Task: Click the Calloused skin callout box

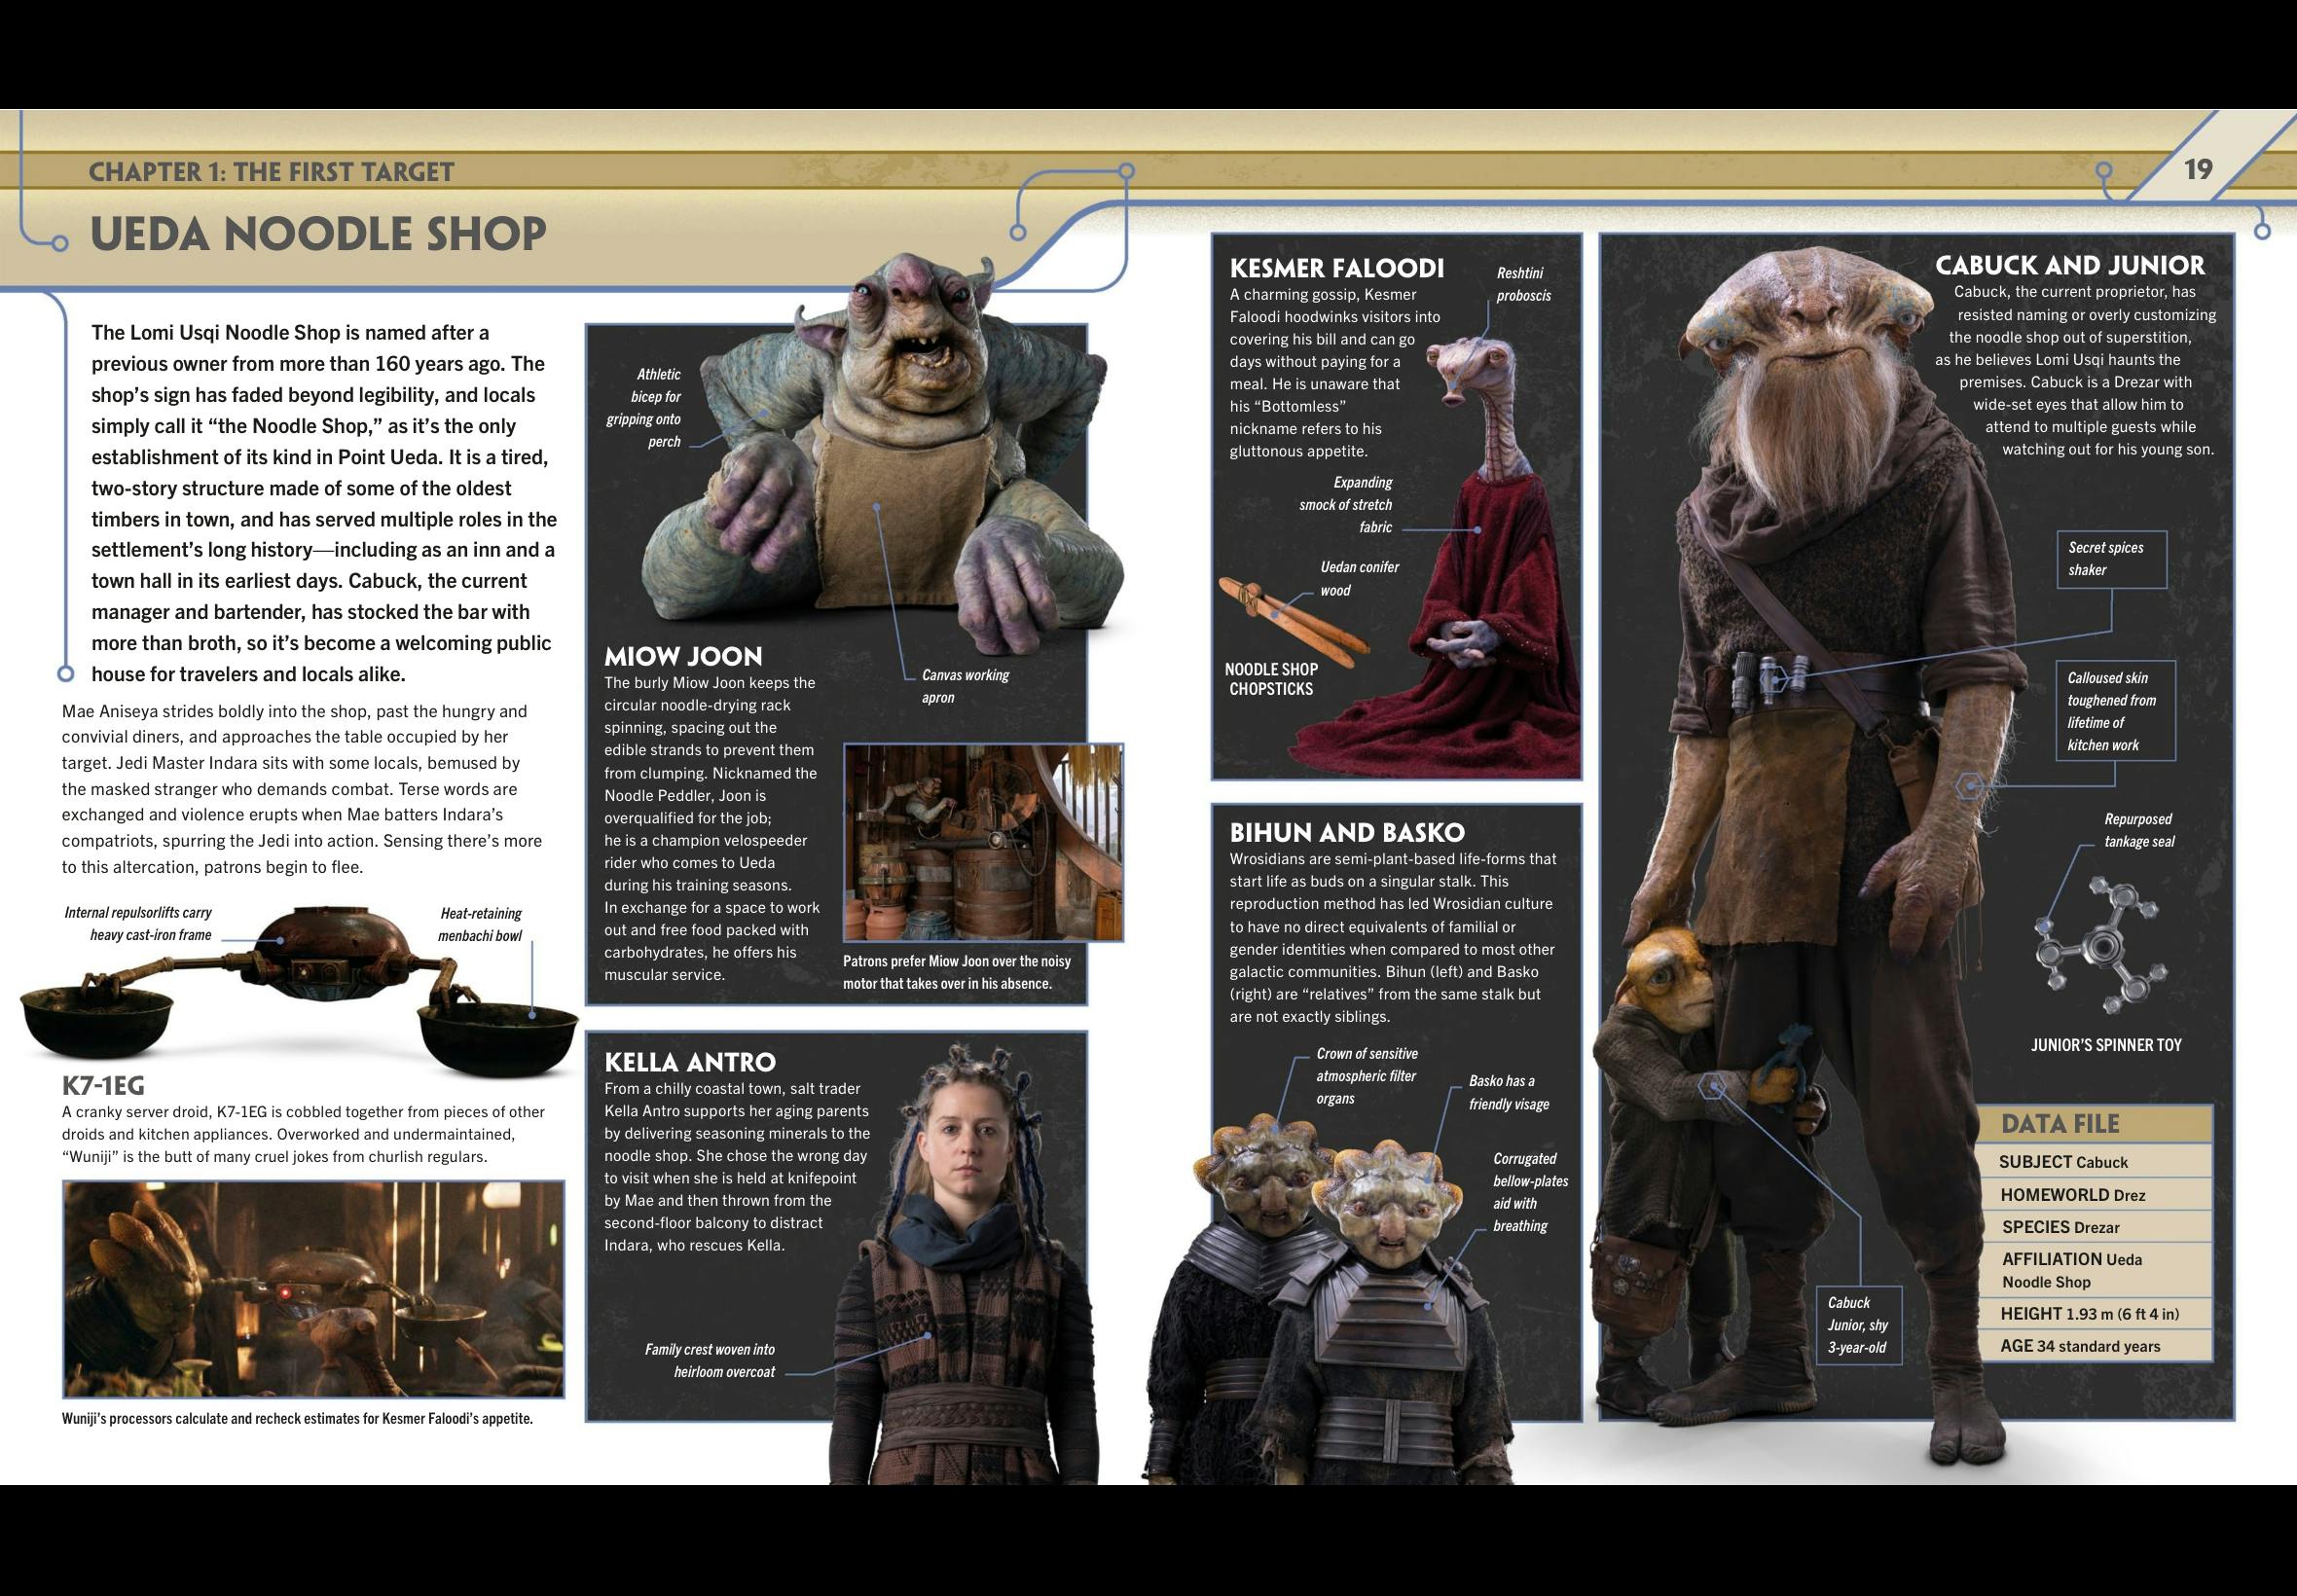Action: click(2114, 711)
